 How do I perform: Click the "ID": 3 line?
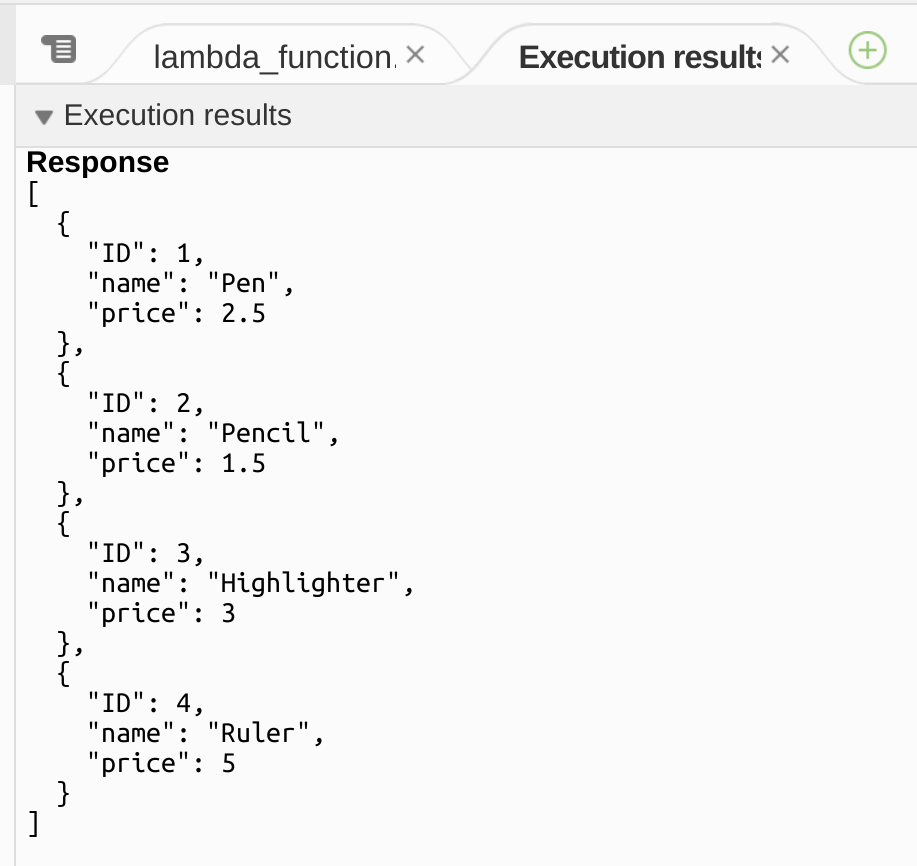pos(145,553)
